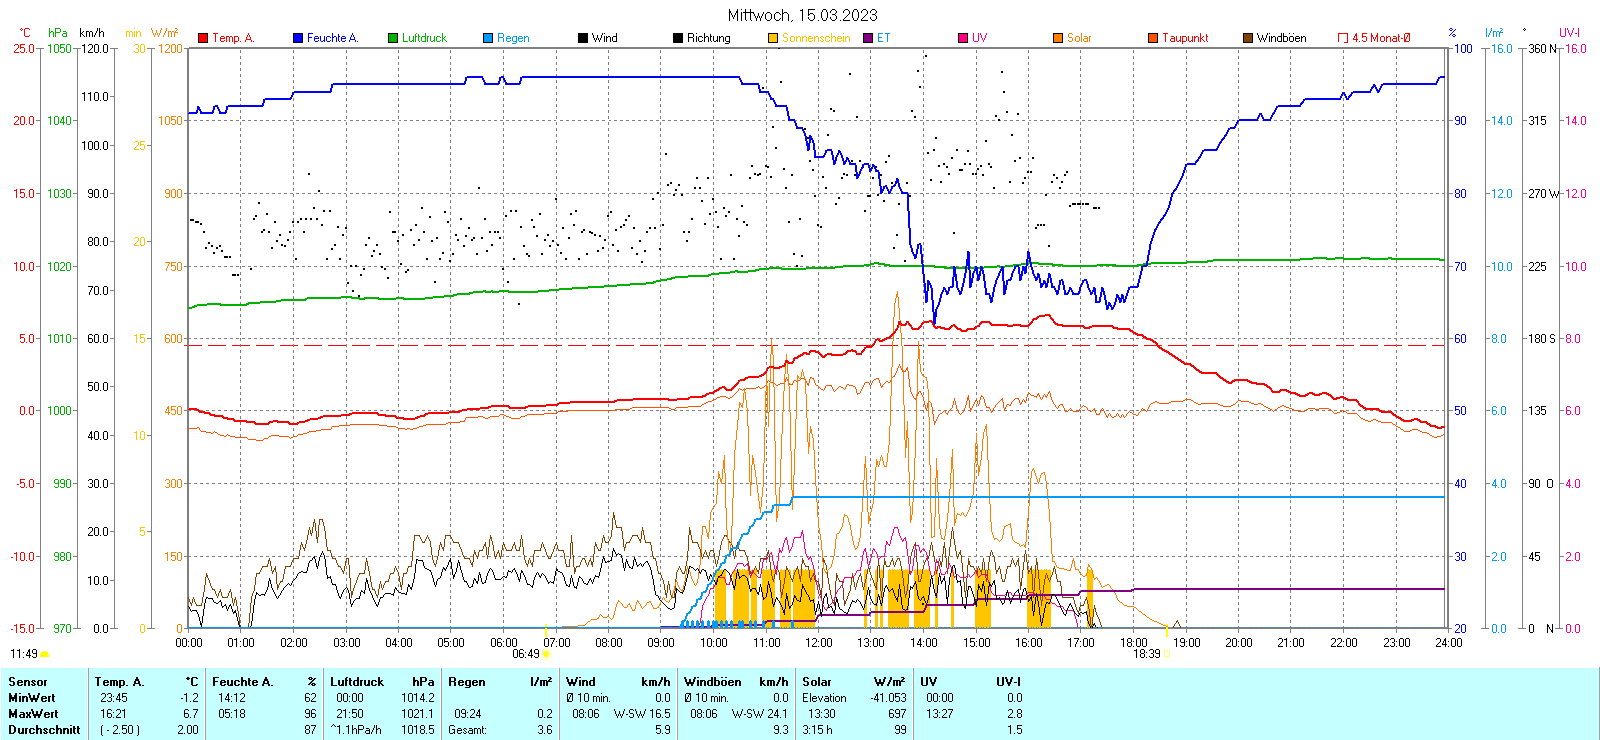Click the black Wind legend square
1600x740 pixels.
click(x=583, y=38)
